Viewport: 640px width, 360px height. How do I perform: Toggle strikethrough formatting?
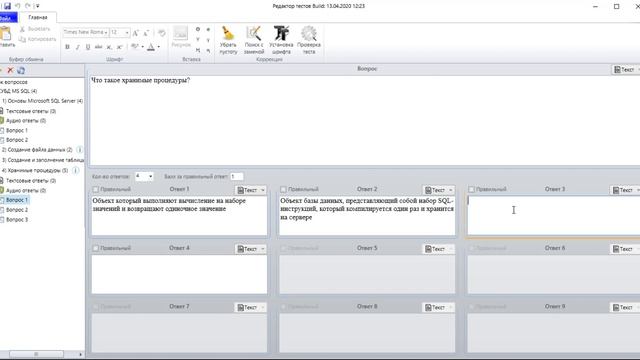click(x=98, y=47)
